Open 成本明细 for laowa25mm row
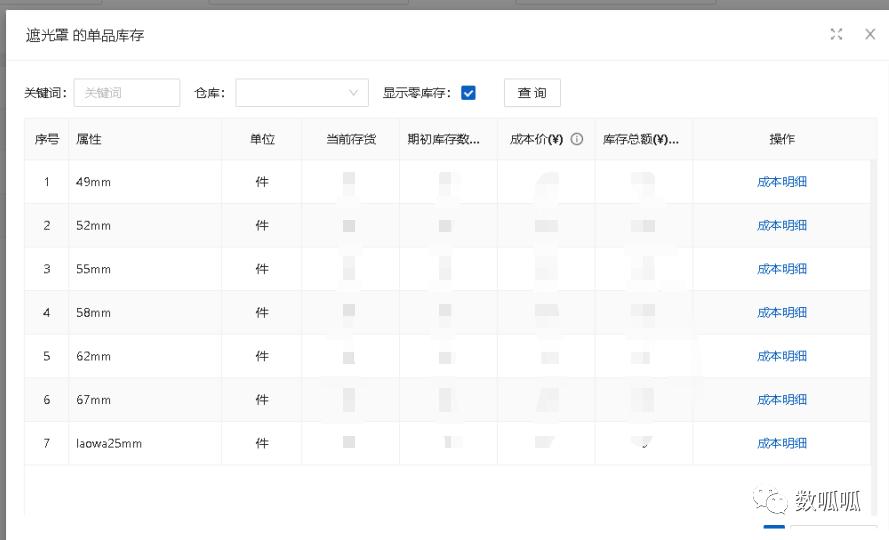Viewport: 889px width, 540px height. [782, 444]
